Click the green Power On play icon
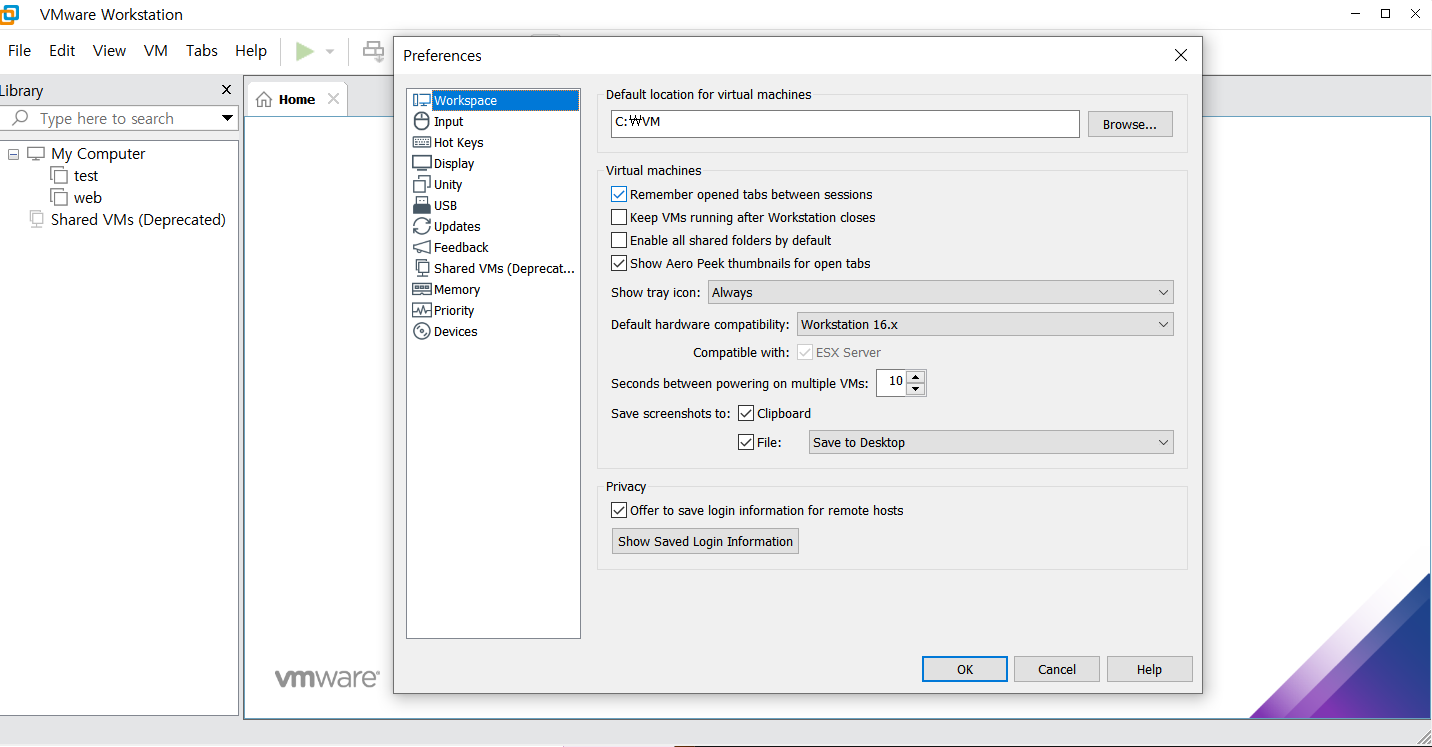This screenshot has width=1432, height=747. [305, 51]
